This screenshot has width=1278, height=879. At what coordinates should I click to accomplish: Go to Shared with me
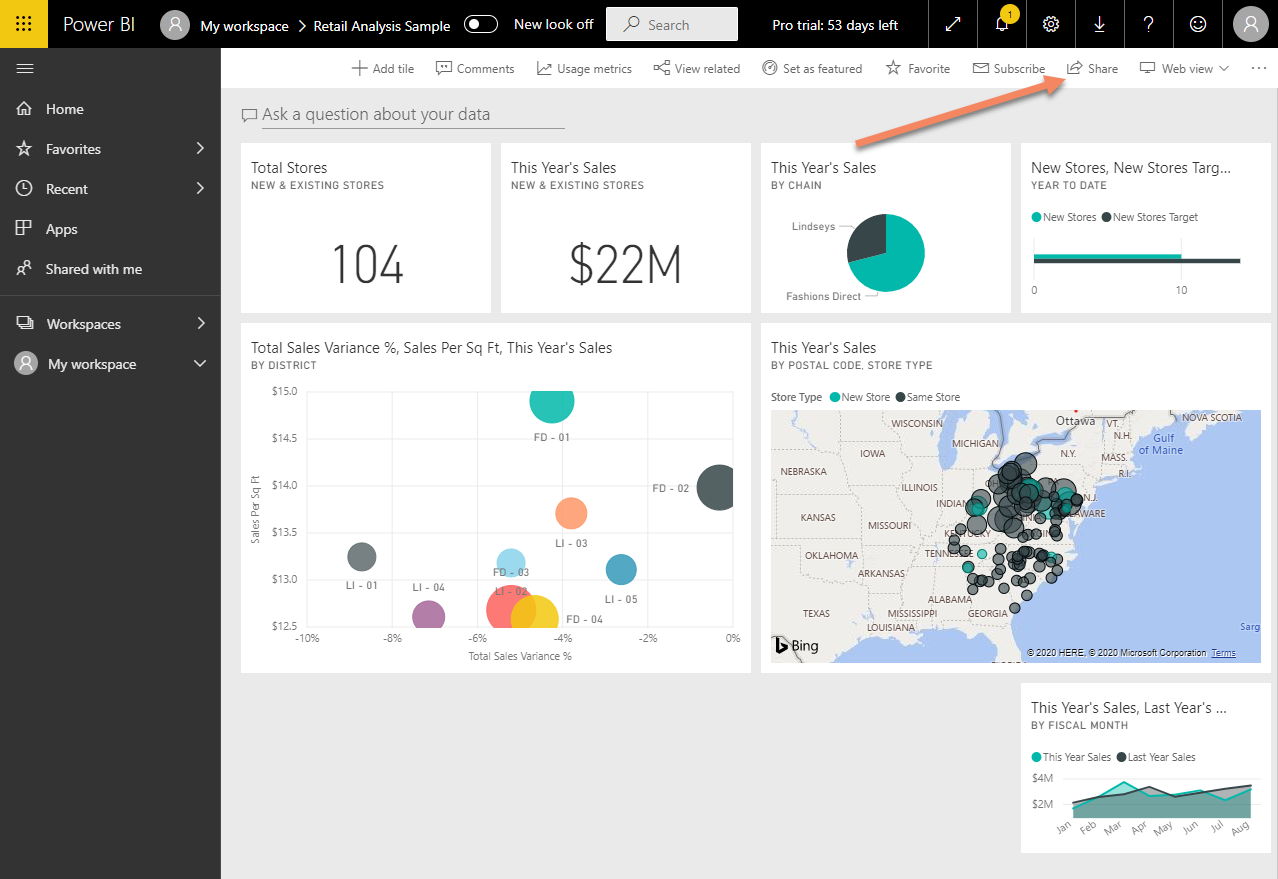pos(95,268)
